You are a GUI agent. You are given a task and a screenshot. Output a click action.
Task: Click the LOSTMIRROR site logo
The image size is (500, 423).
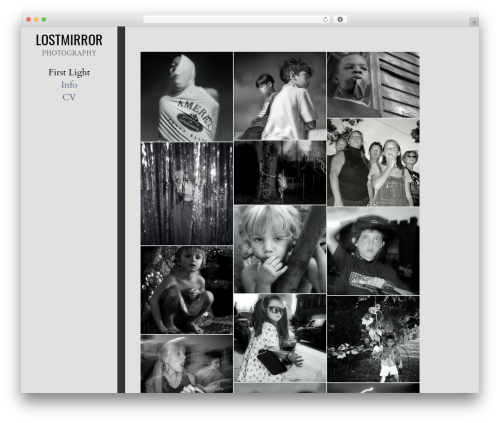[x=69, y=40]
